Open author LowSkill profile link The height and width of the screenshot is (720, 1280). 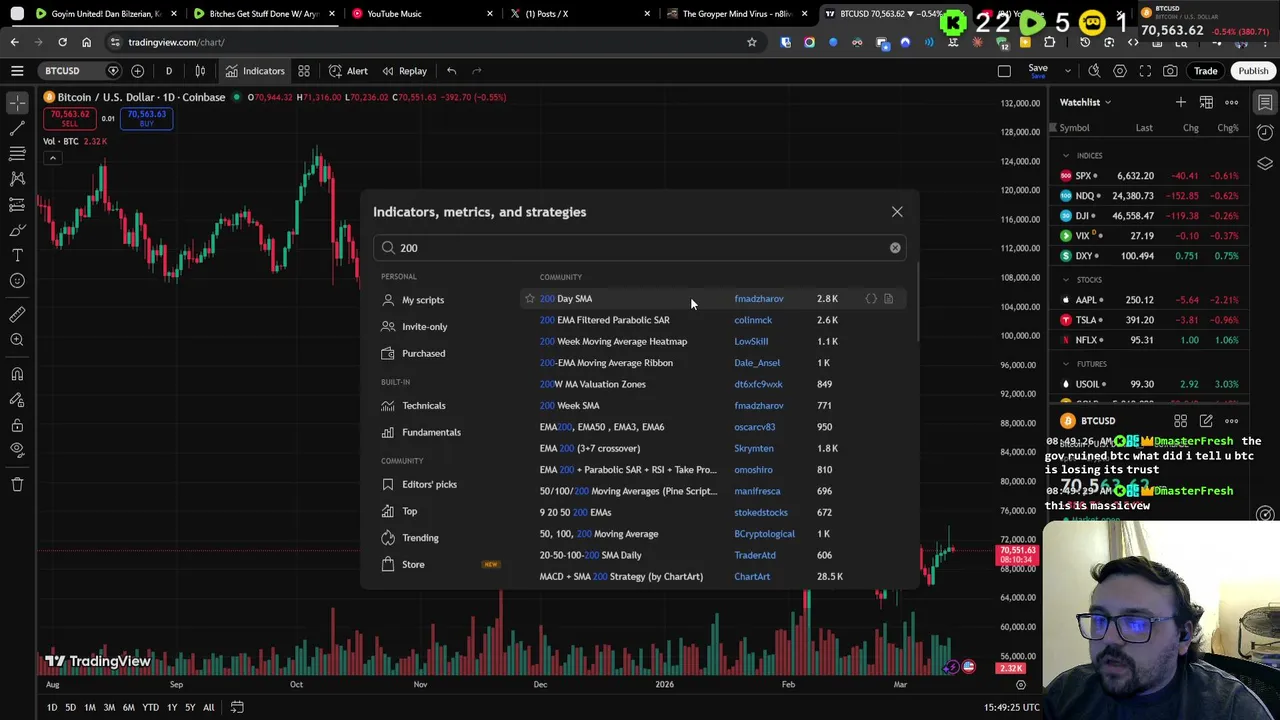click(751, 342)
